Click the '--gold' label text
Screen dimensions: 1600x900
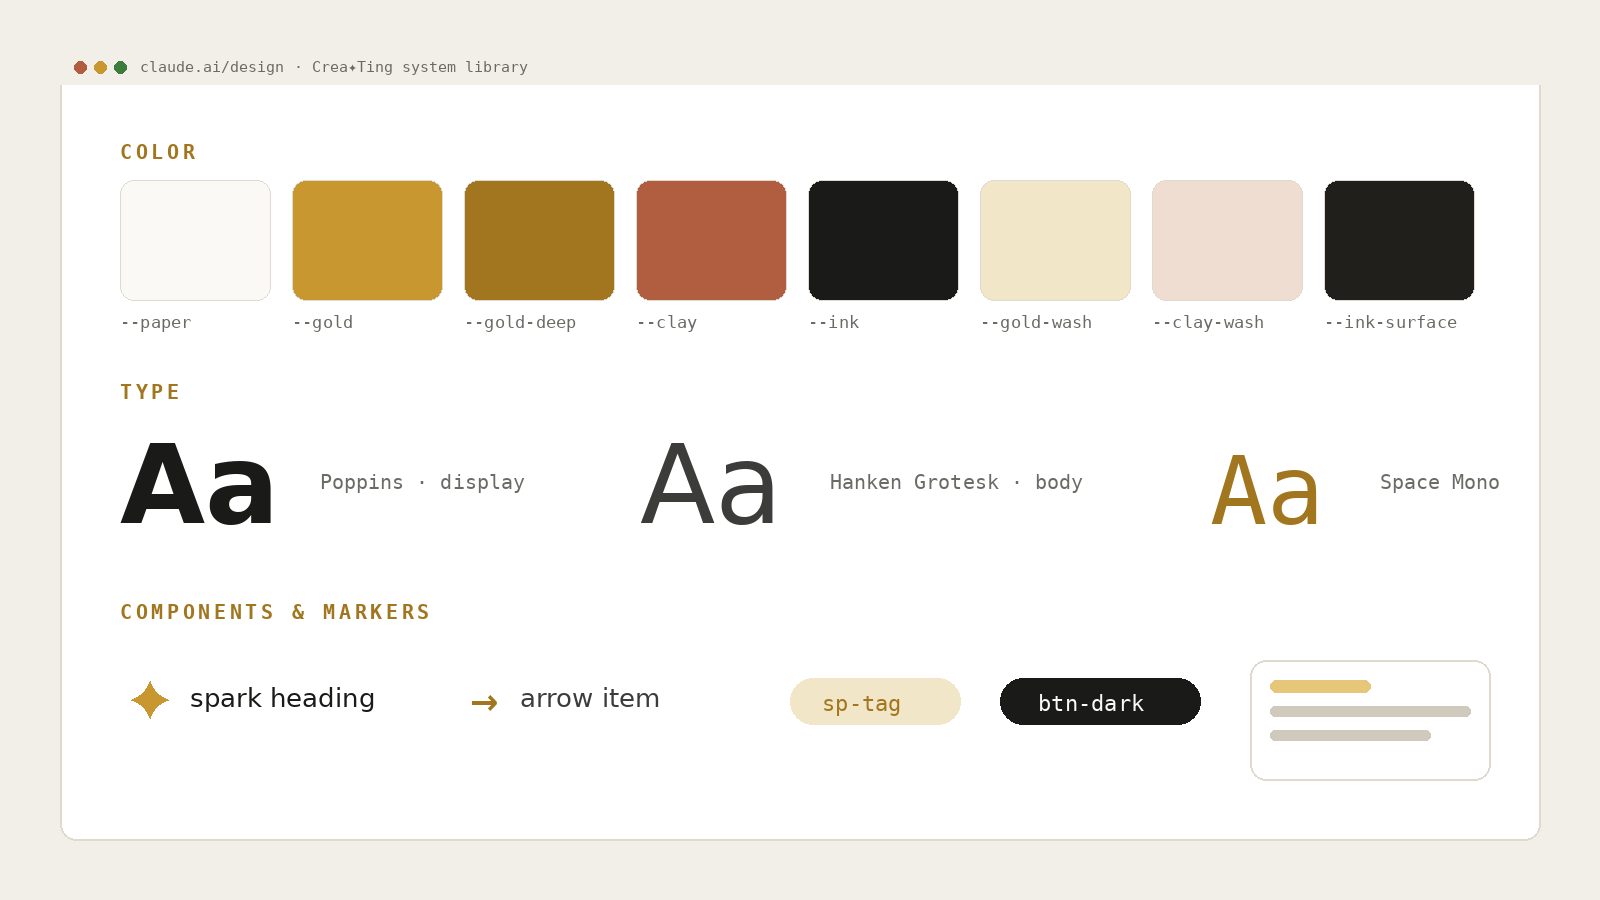point(323,322)
